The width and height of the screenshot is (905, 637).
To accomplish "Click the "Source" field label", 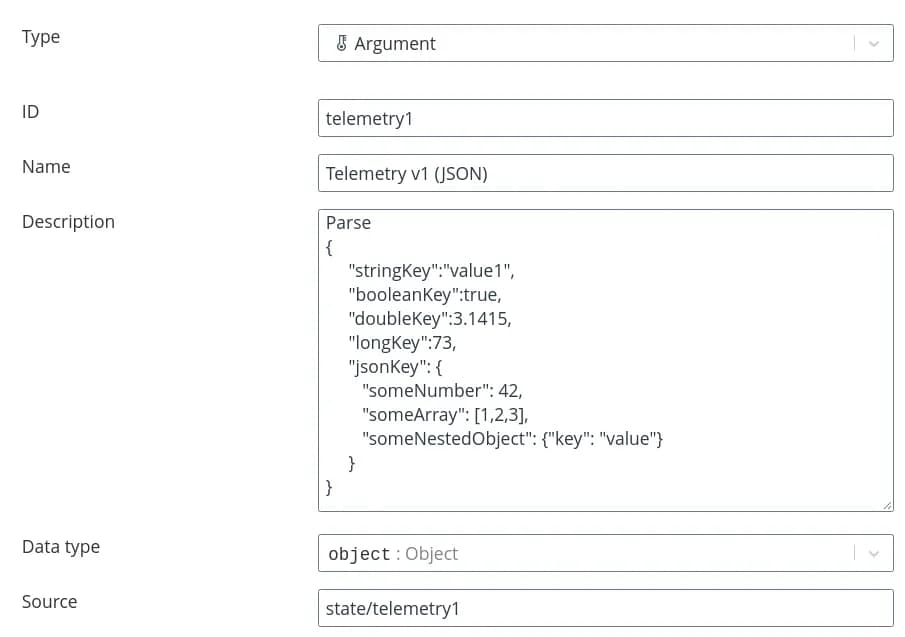I will (49, 602).
